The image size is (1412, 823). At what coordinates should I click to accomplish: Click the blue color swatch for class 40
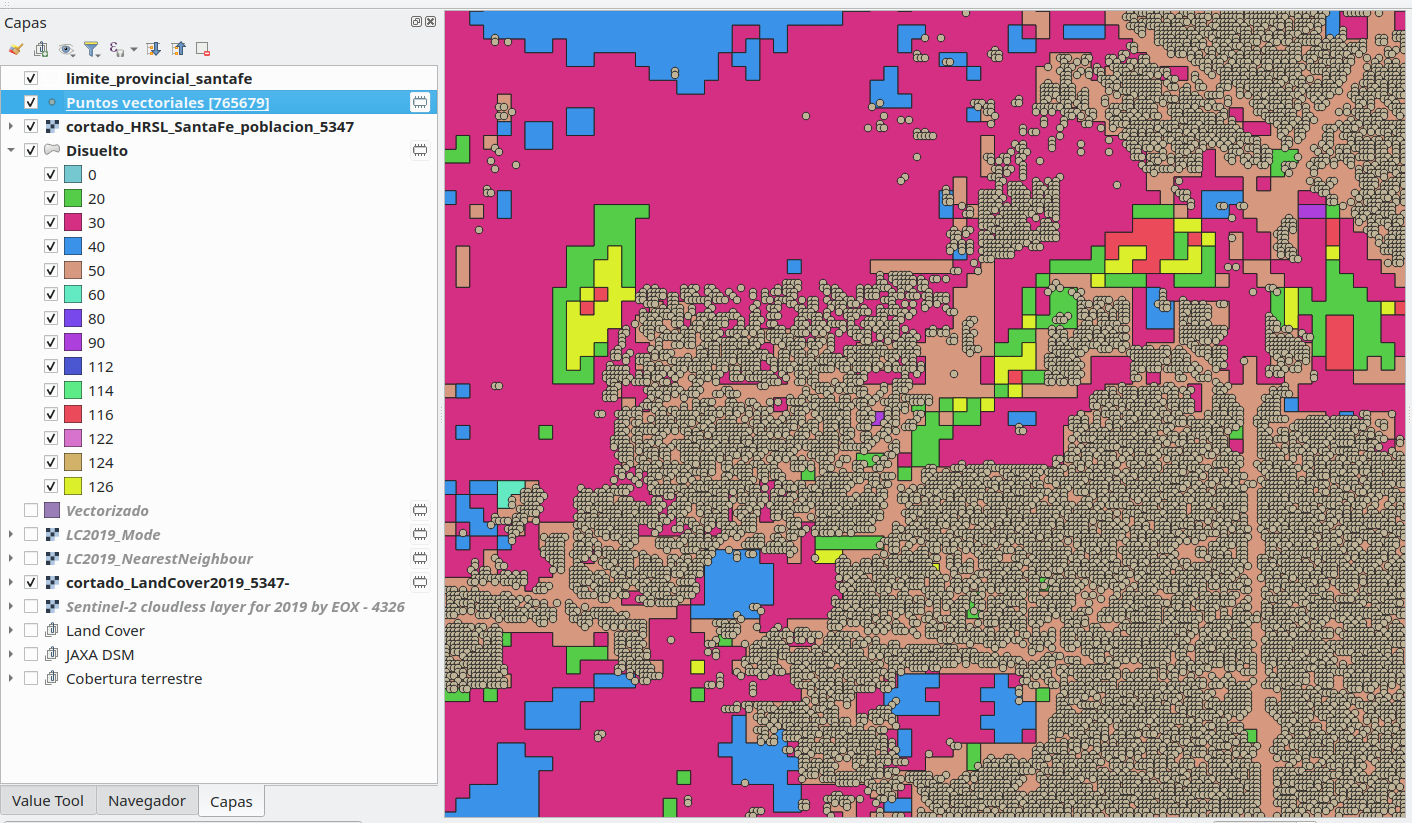73,246
